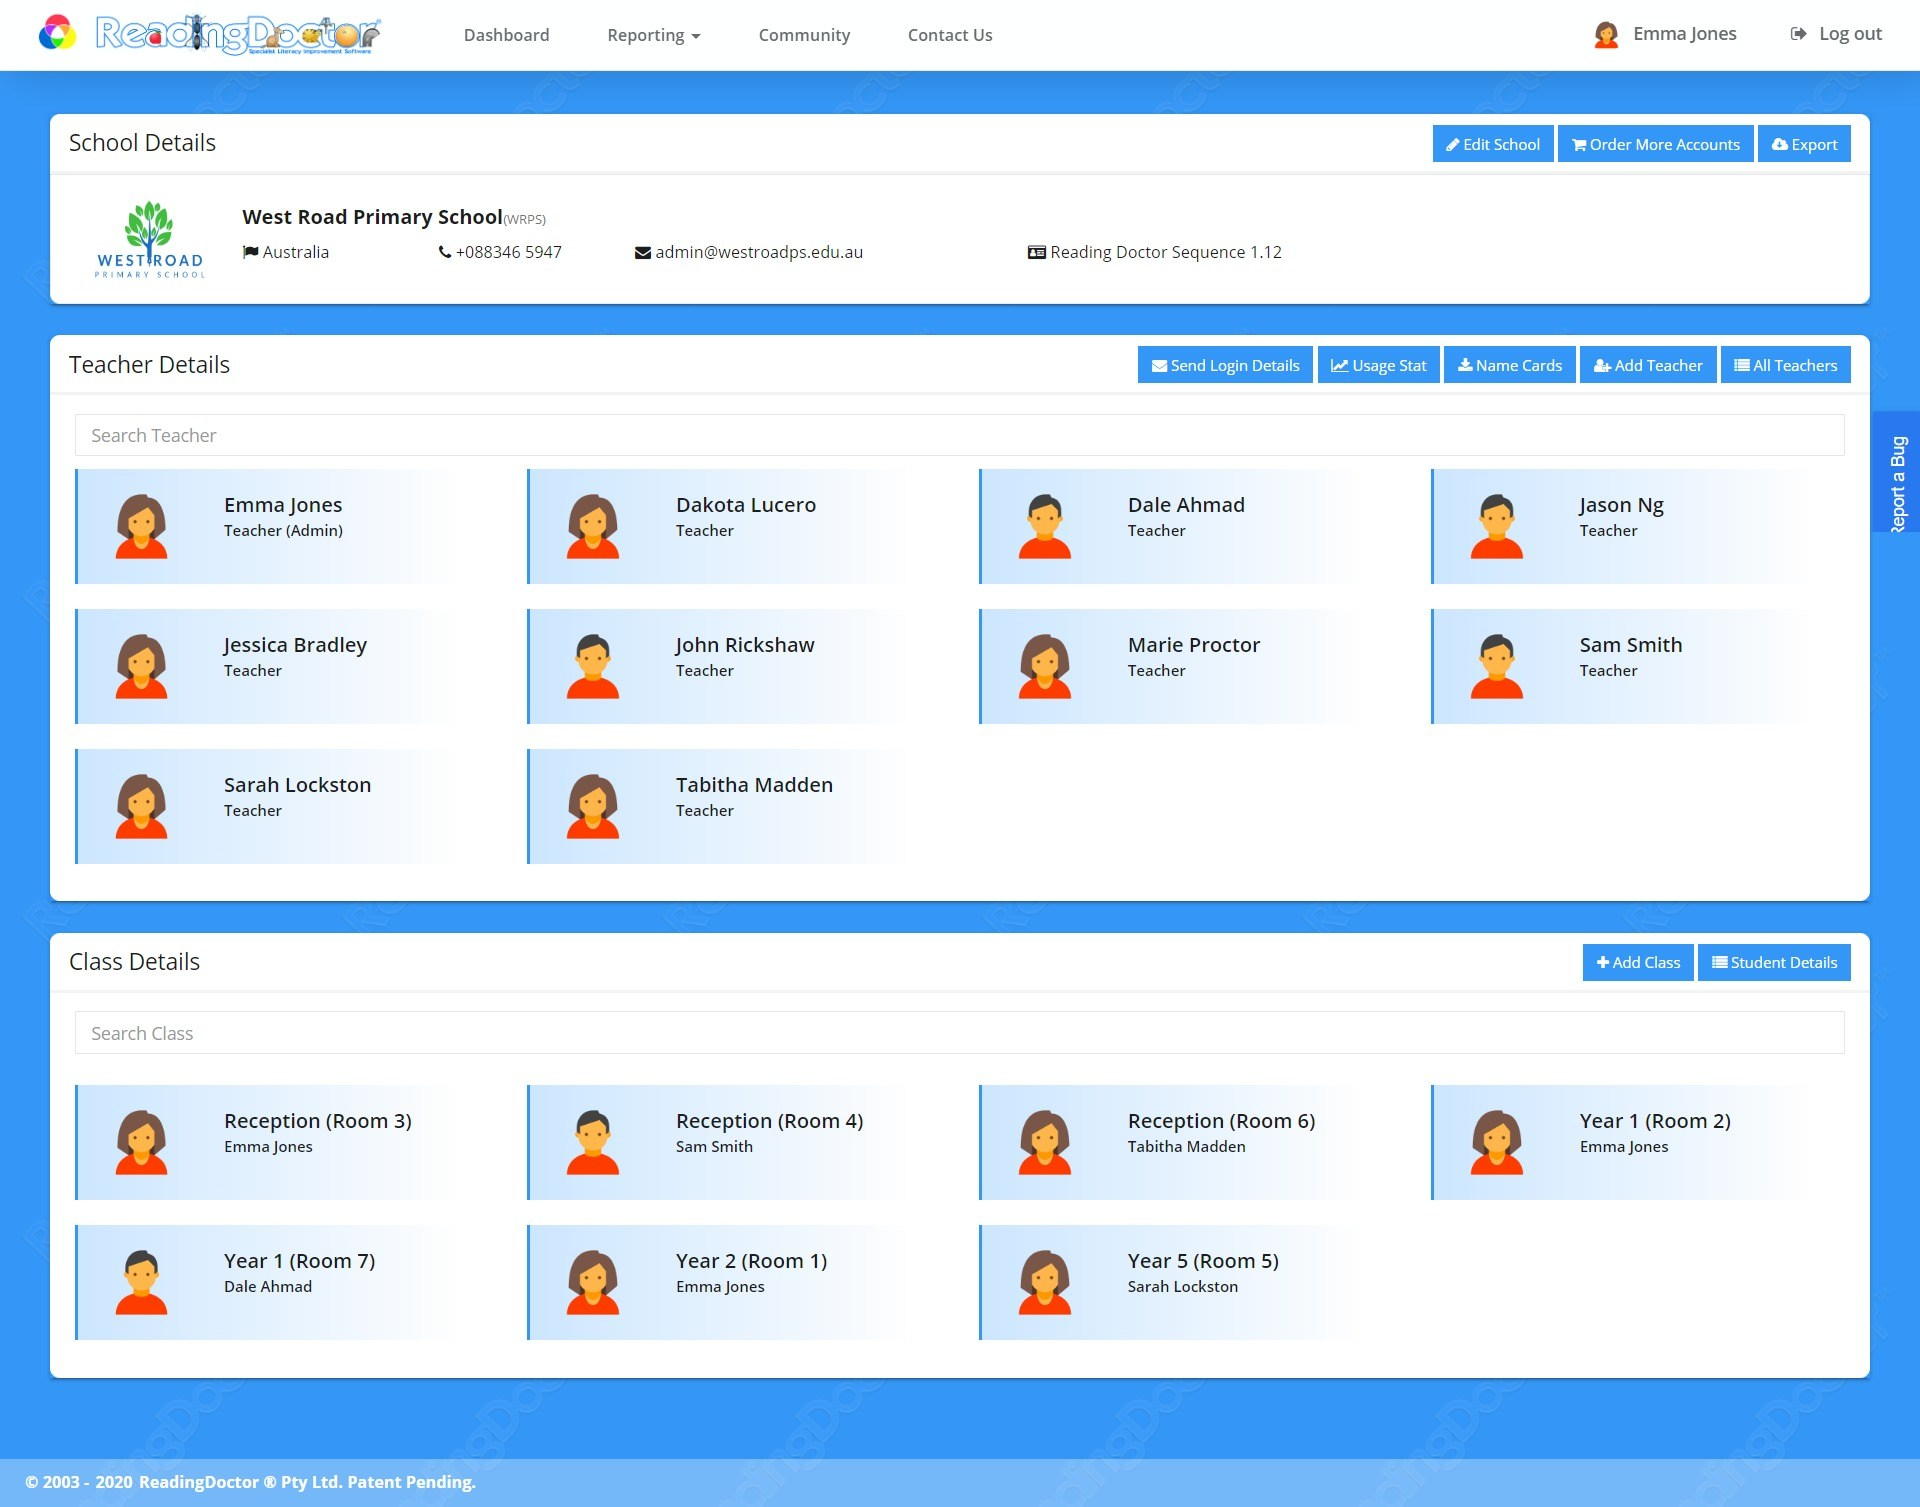Open the Dashboard menu item
Screen dimensions: 1920x1507
[x=506, y=35]
